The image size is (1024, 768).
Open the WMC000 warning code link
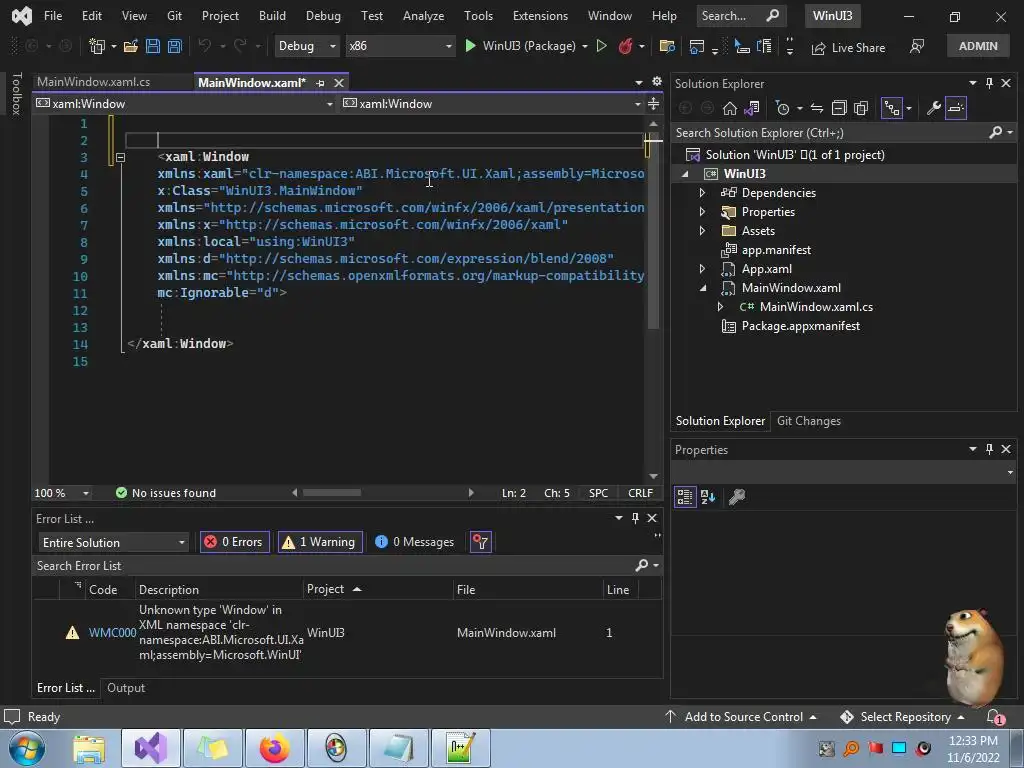[112, 633]
